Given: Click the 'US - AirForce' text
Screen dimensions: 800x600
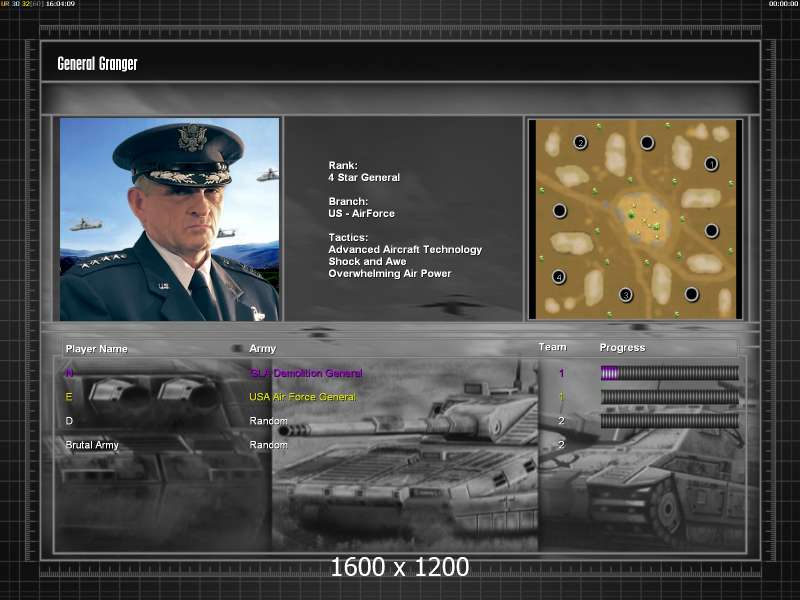Looking at the screenshot, I should (x=362, y=213).
